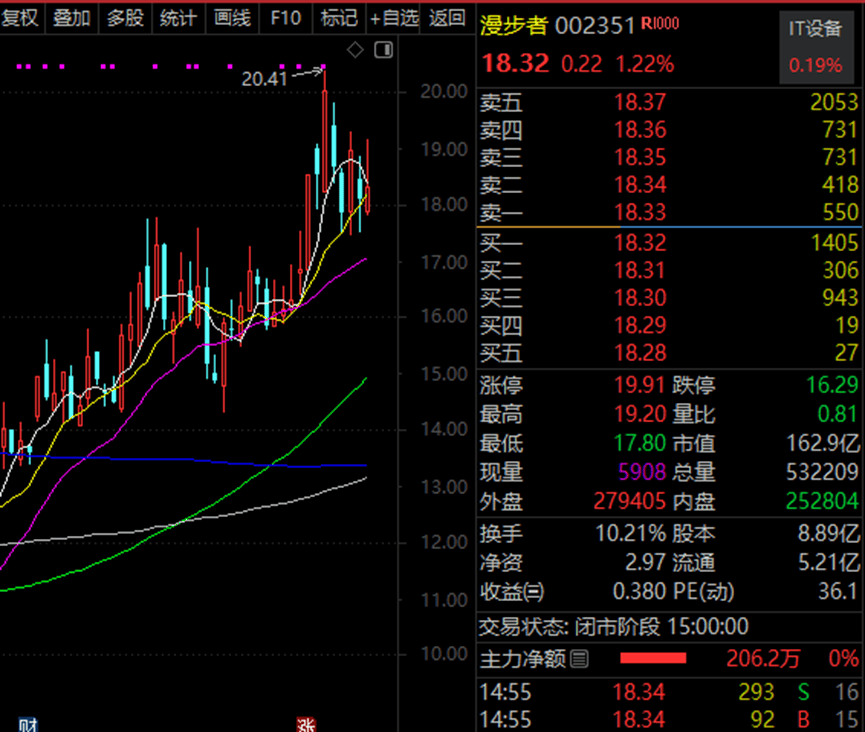
Task: Click the 买一 volume 1405
Action: pyautogui.click(x=834, y=243)
